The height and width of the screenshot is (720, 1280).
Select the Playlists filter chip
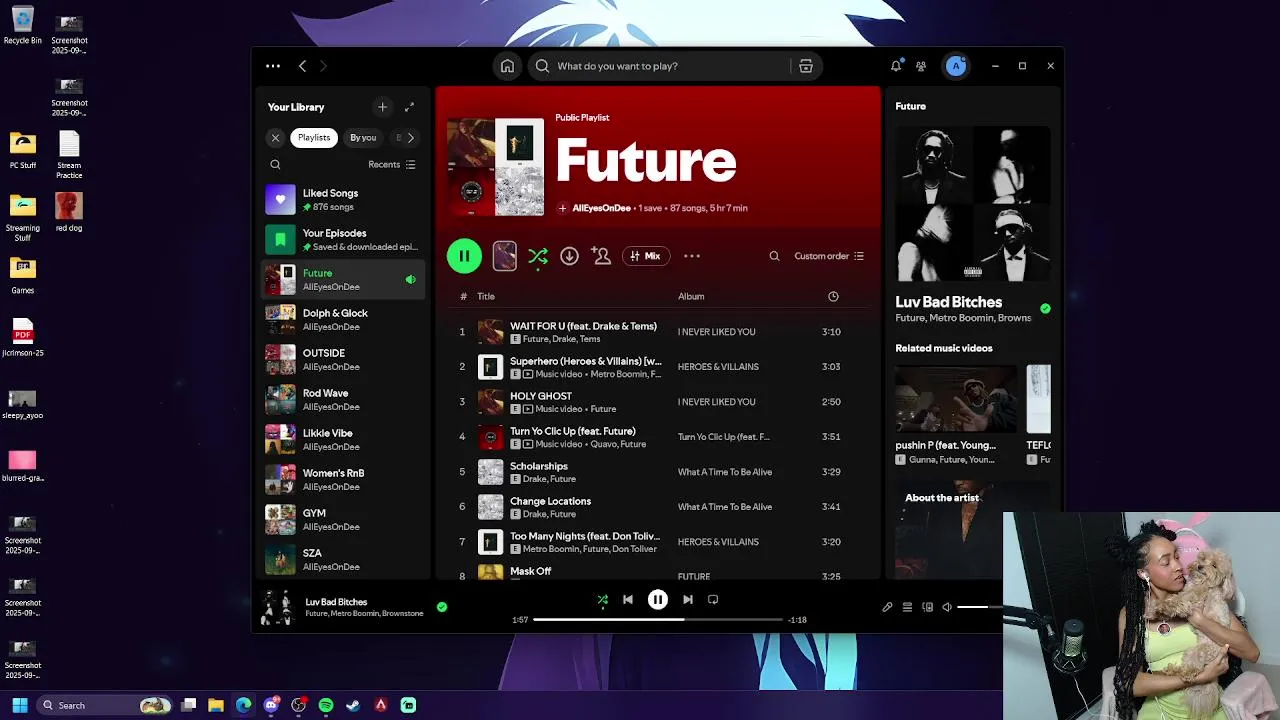(x=314, y=138)
